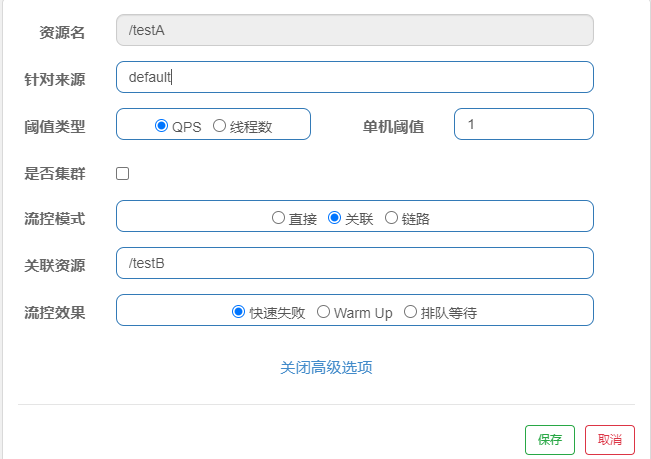The image size is (651, 459).
Task: Choose 直接 flow control mode
Action: tap(278, 217)
